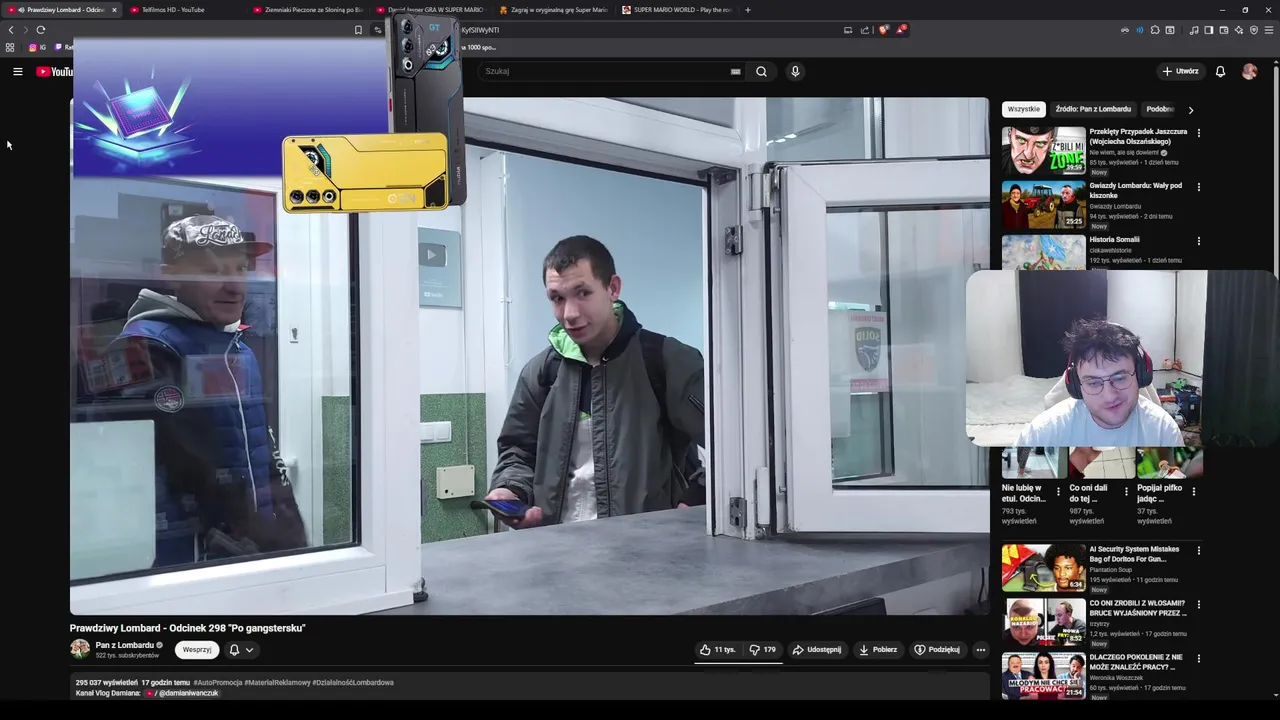Image resolution: width=1280 pixels, height=720 pixels.
Task: Go to YouTube home via logo
Action: (x=54, y=71)
